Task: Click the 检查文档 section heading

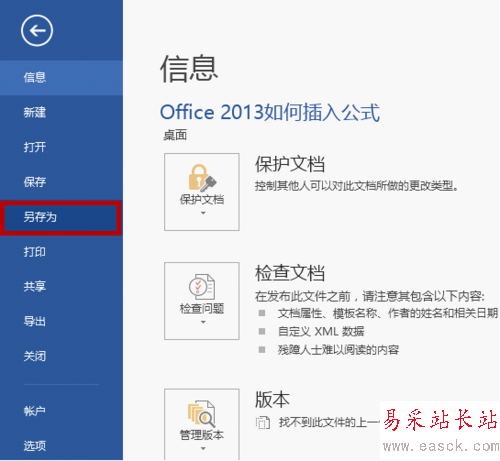Action: pyautogui.click(x=290, y=273)
